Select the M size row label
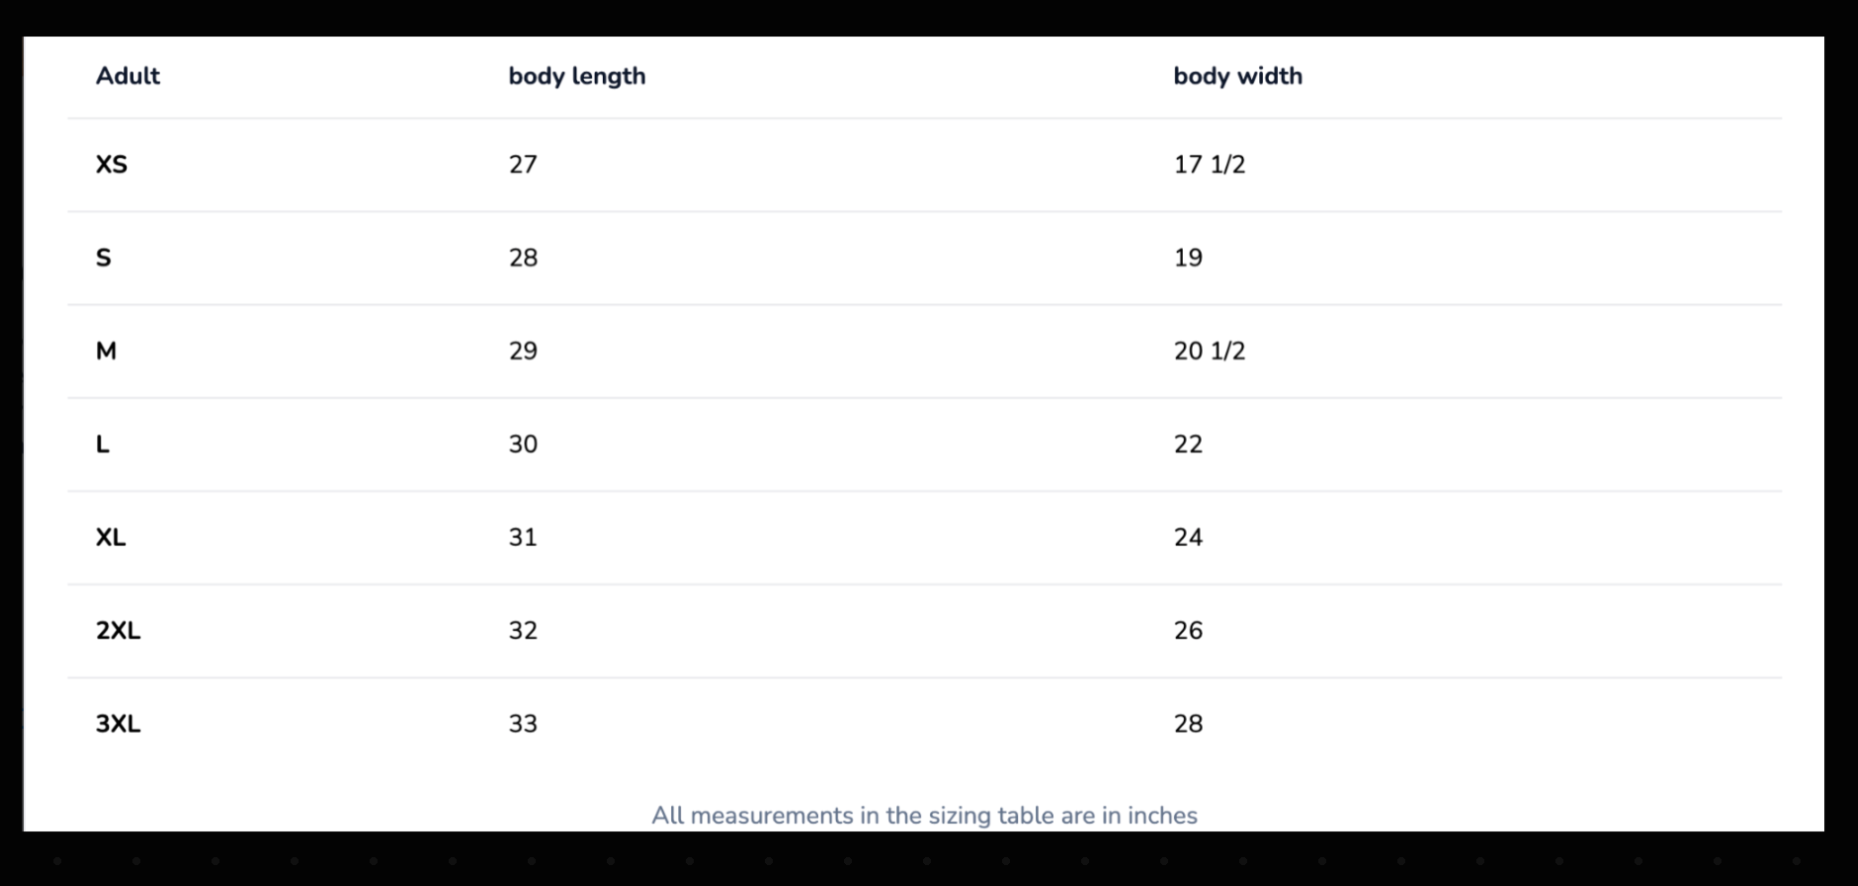This screenshot has height=886, width=1858. [x=106, y=351]
